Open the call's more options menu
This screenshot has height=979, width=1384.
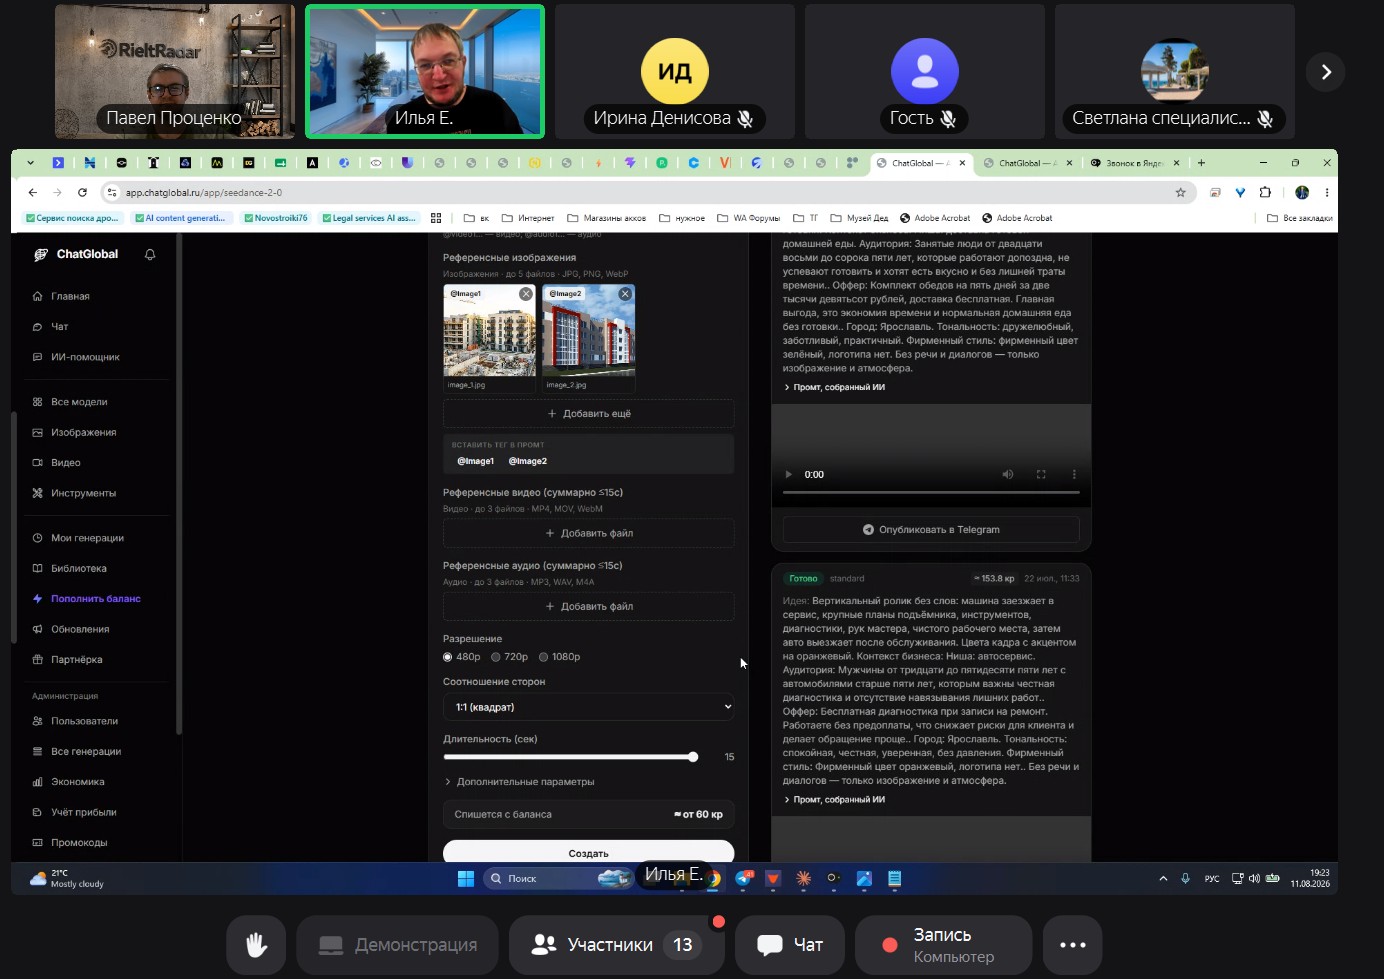[1073, 945]
